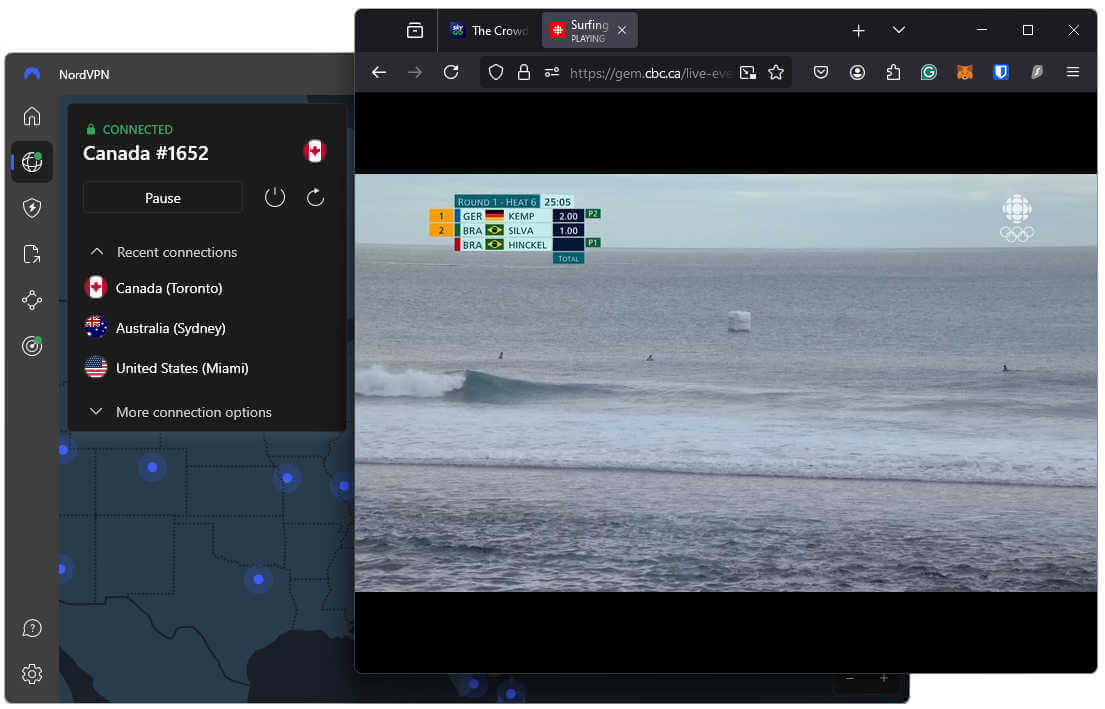
Task: Click the Canada flag icon beside server name
Action: coord(314,151)
